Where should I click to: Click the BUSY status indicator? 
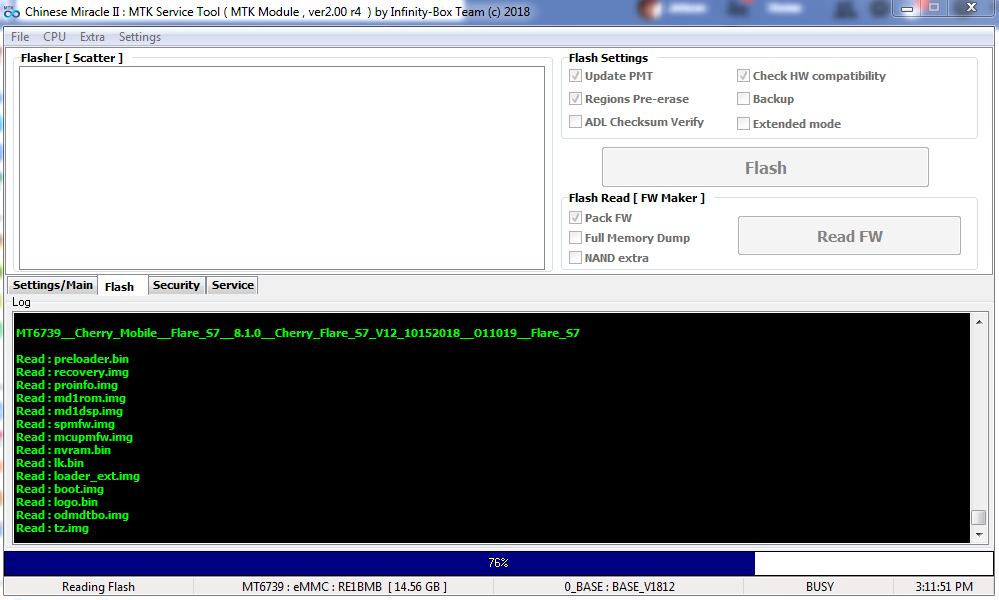click(x=819, y=587)
